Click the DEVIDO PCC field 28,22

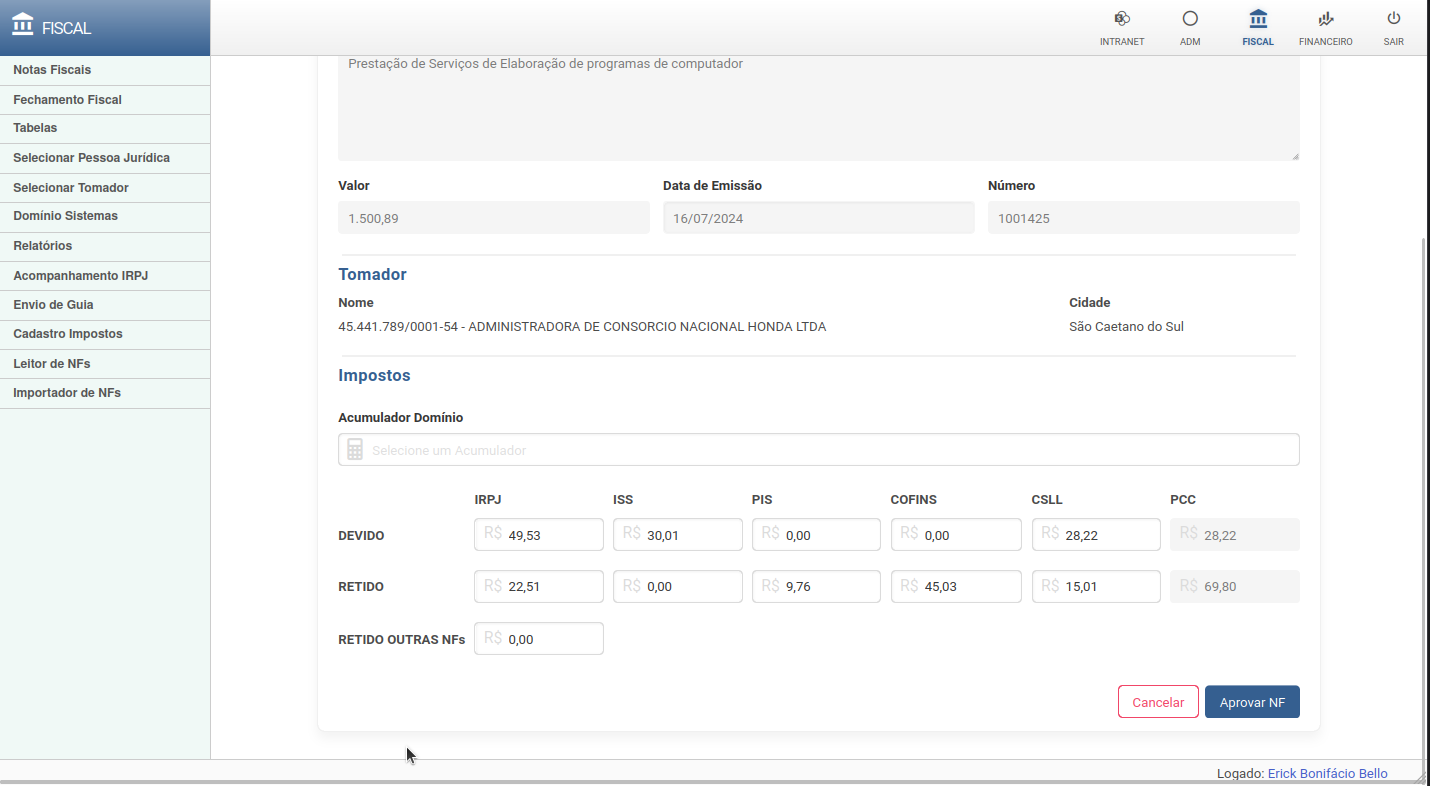tap(1235, 535)
